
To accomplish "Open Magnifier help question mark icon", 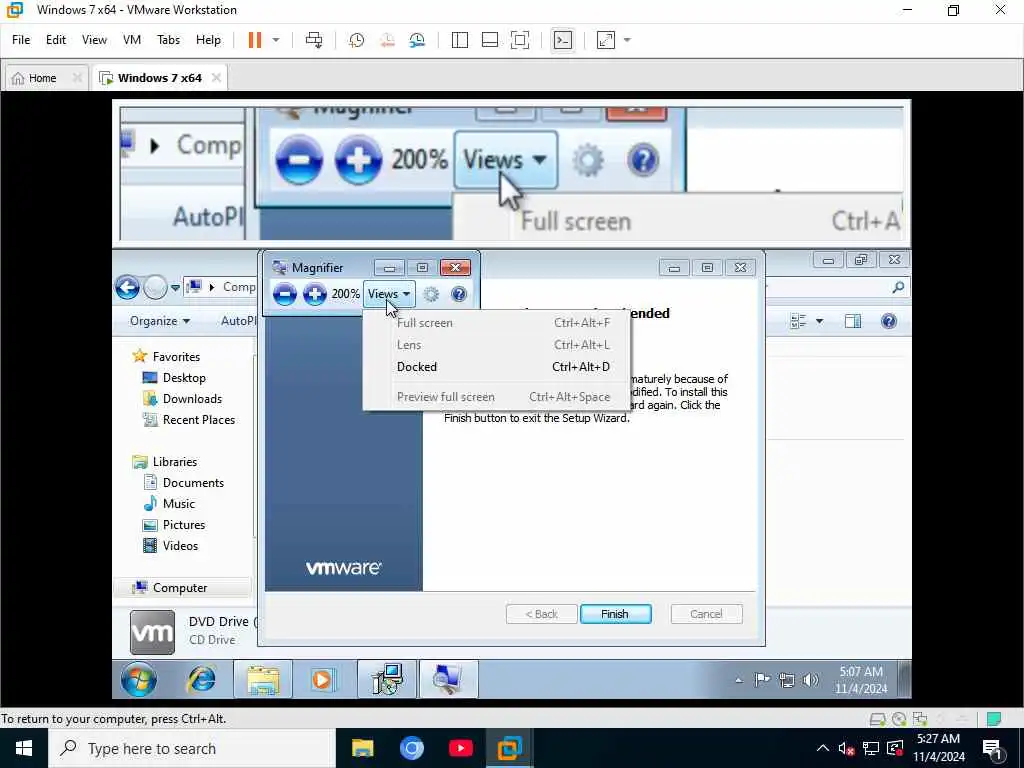I will [x=459, y=294].
